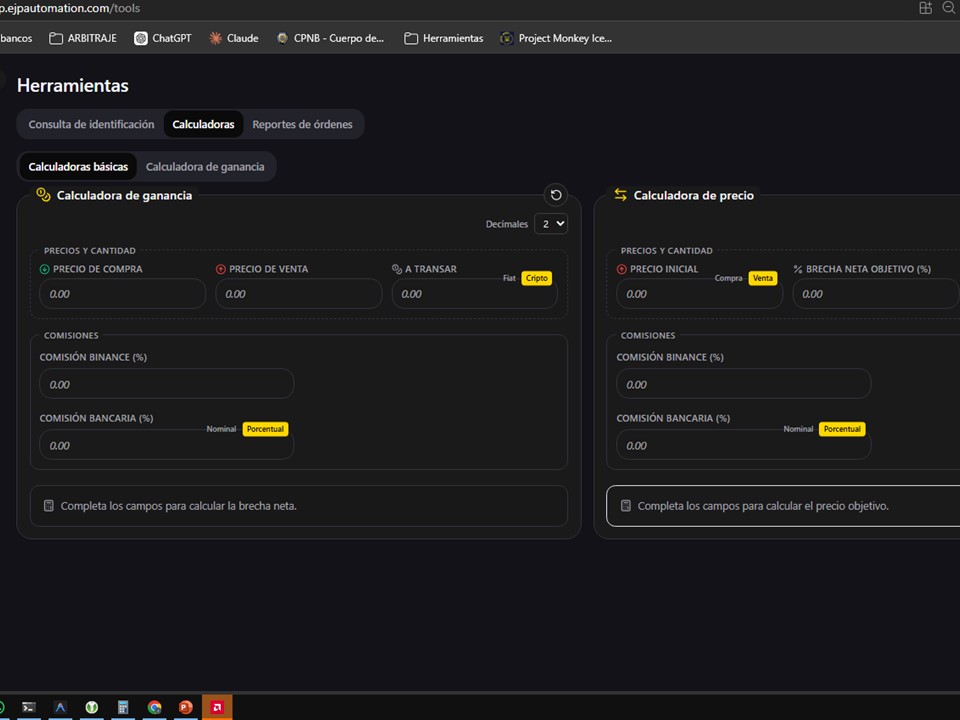The width and height of the screenshot is (960, 720).
Task: Set precio calculator commission to Porcentual
Action: pos(842,429)
